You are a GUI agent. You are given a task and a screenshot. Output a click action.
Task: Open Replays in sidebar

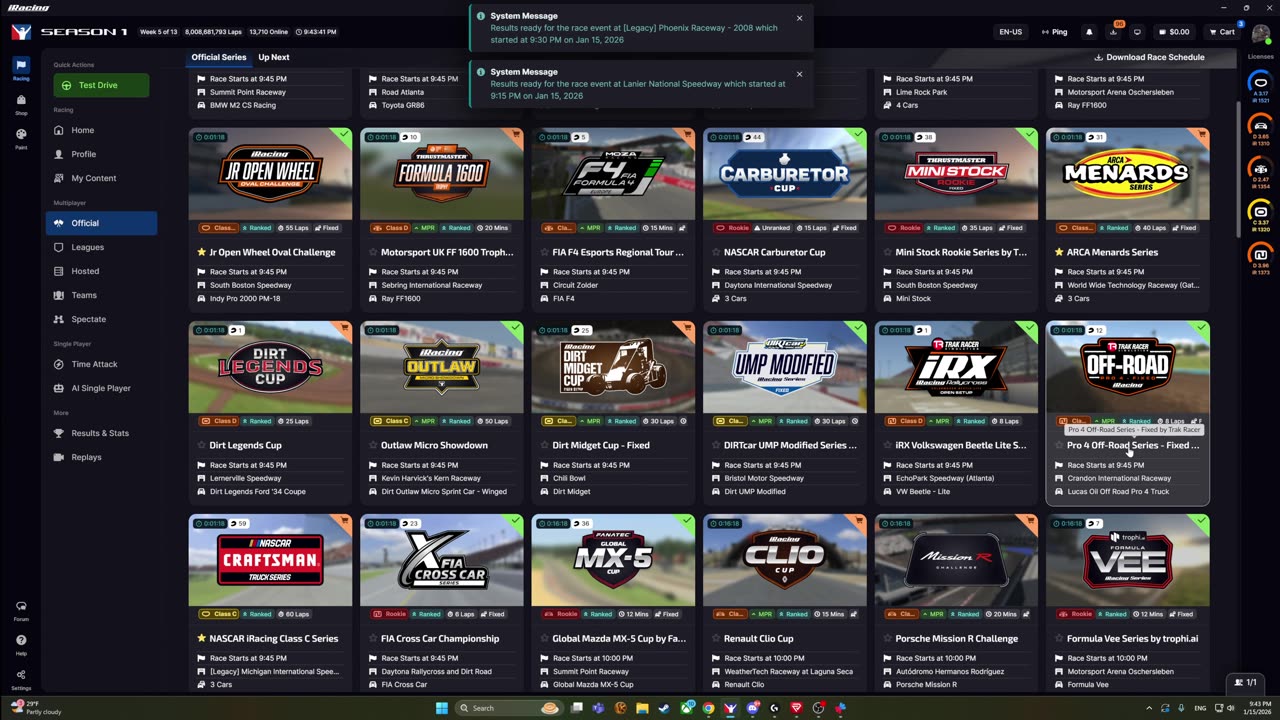pyautogui.click(x=101, y=457)
